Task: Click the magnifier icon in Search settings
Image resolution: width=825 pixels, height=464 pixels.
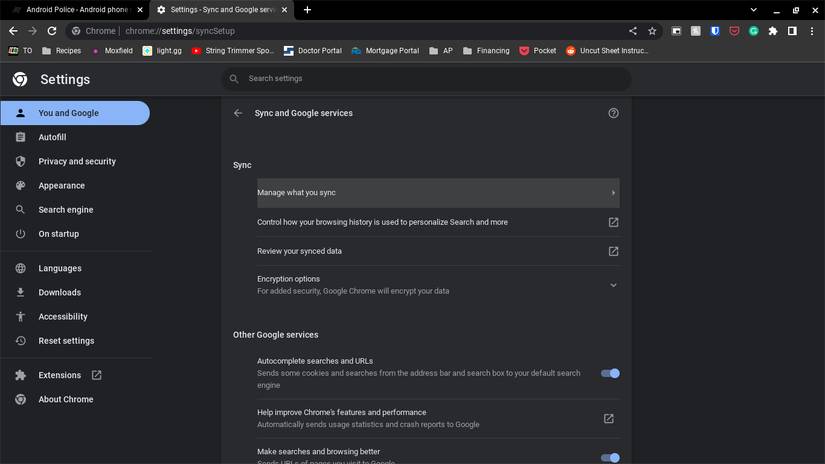Action: pos(234,79)
